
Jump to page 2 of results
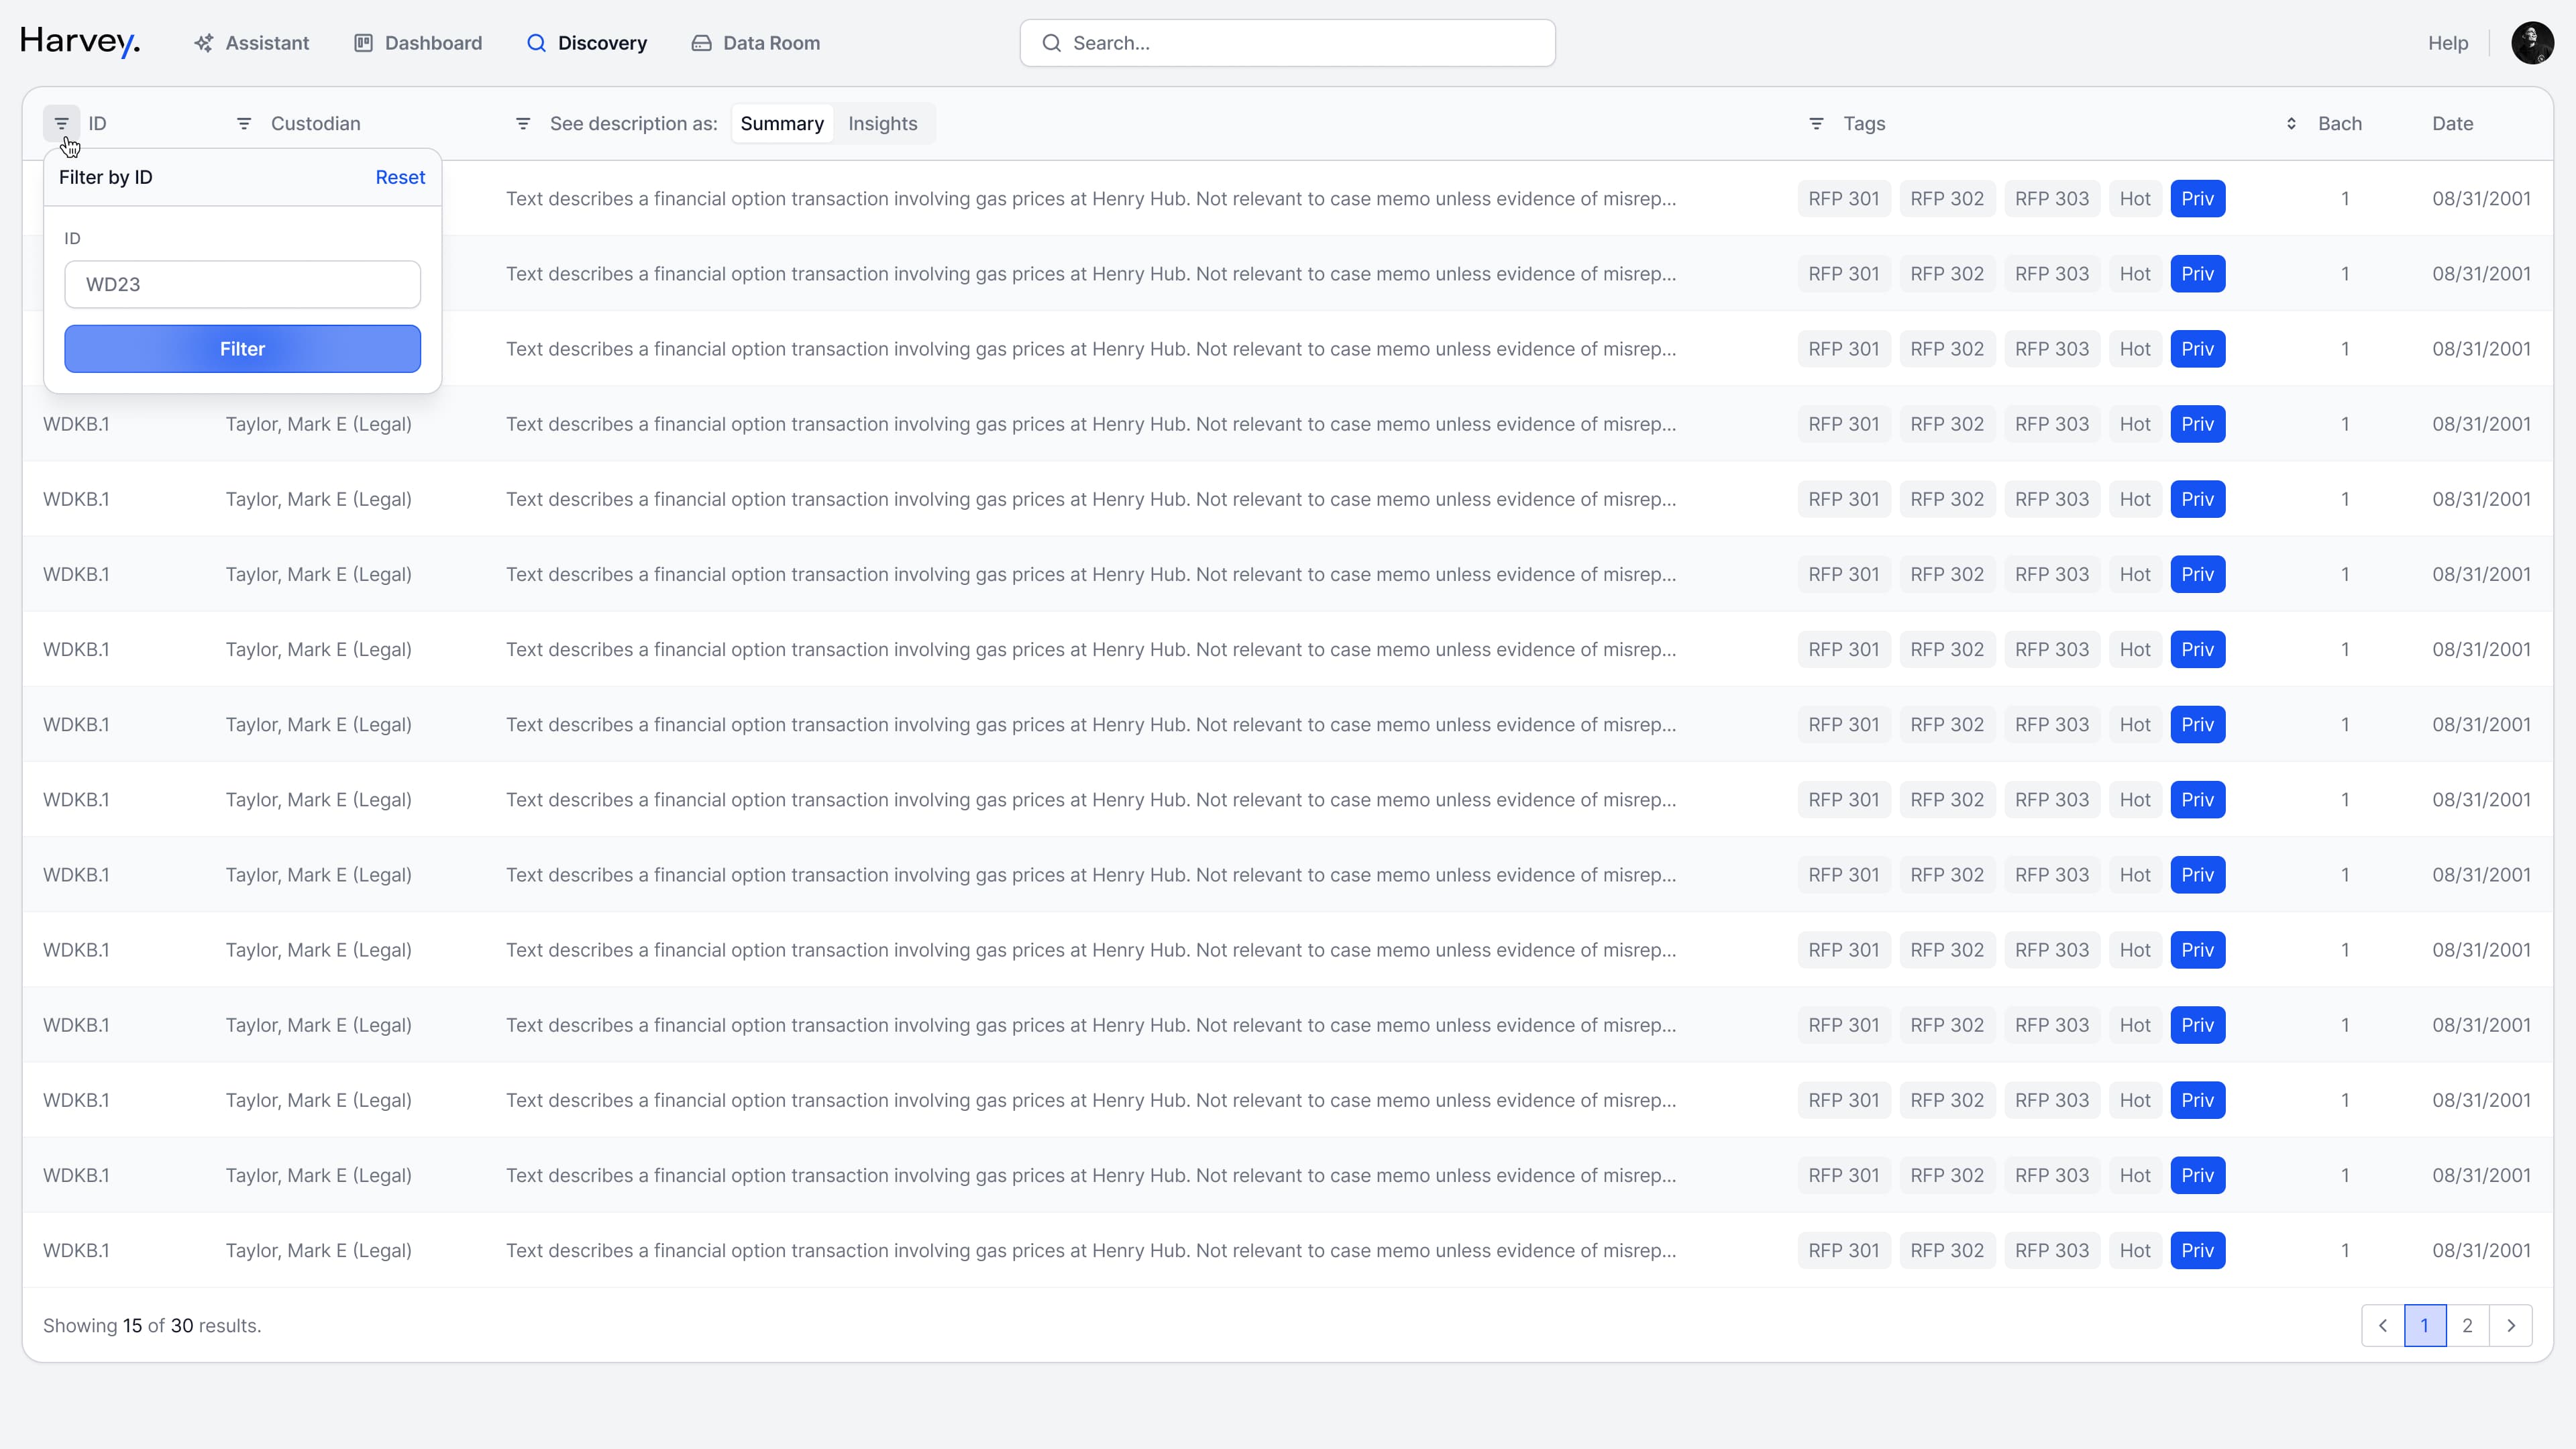tap(2467, 1326)
